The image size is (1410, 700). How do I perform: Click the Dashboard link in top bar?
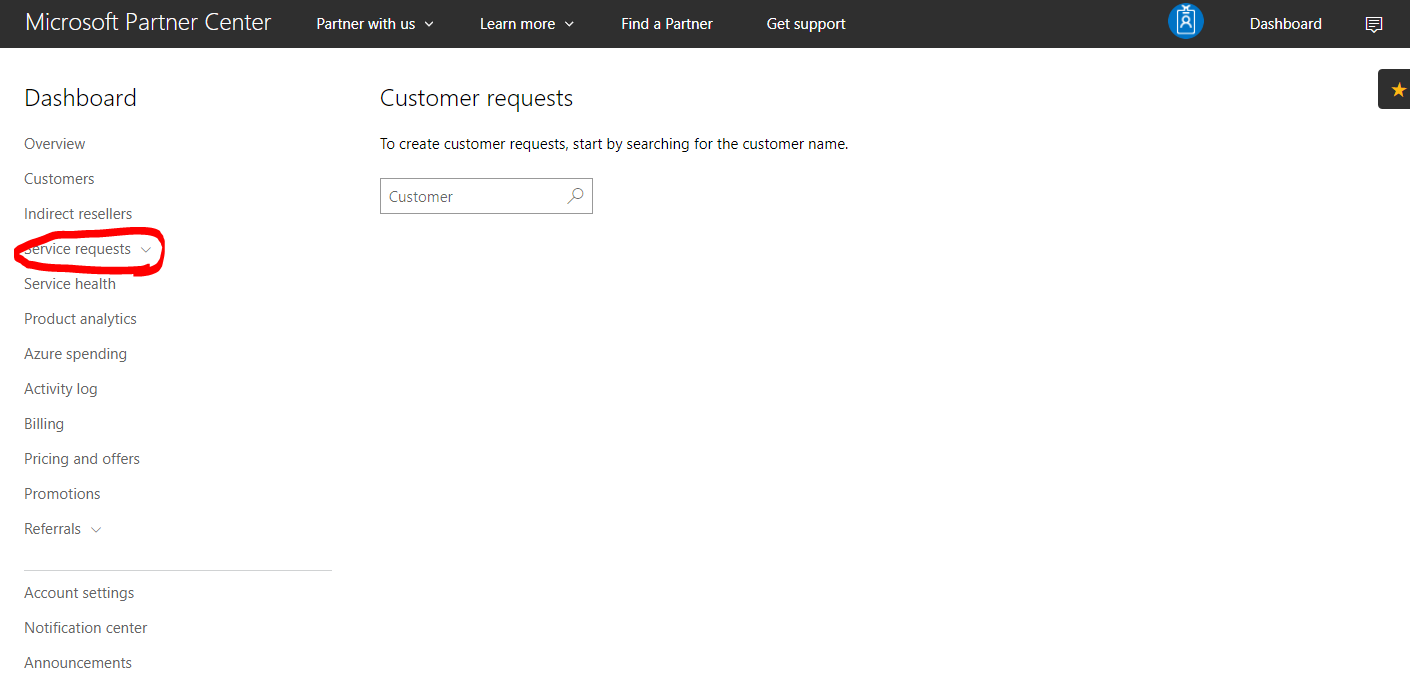pos(1285,24)
